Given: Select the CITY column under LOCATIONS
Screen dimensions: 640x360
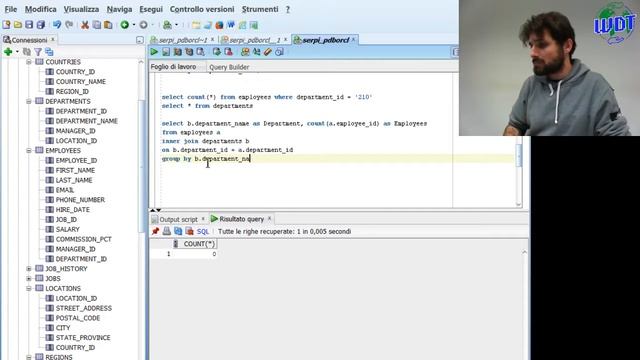Looking at the screenshot, I should (63, 328).
